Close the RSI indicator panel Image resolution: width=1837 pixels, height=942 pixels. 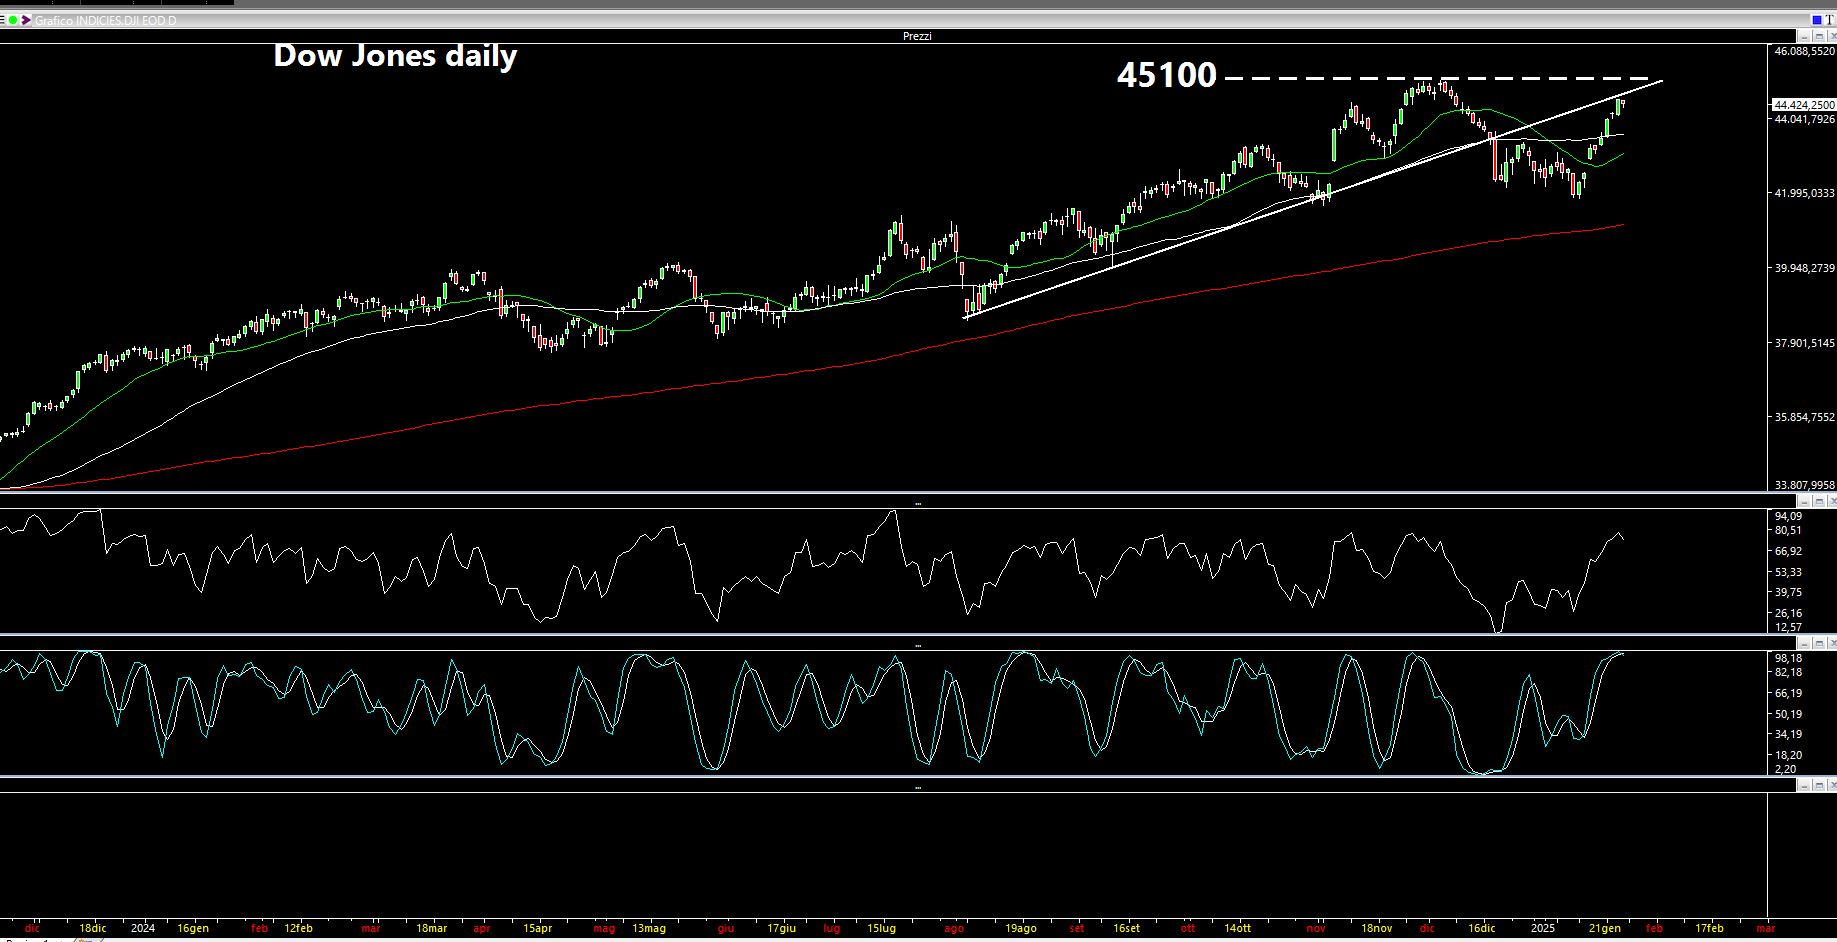coord(1831,502)
